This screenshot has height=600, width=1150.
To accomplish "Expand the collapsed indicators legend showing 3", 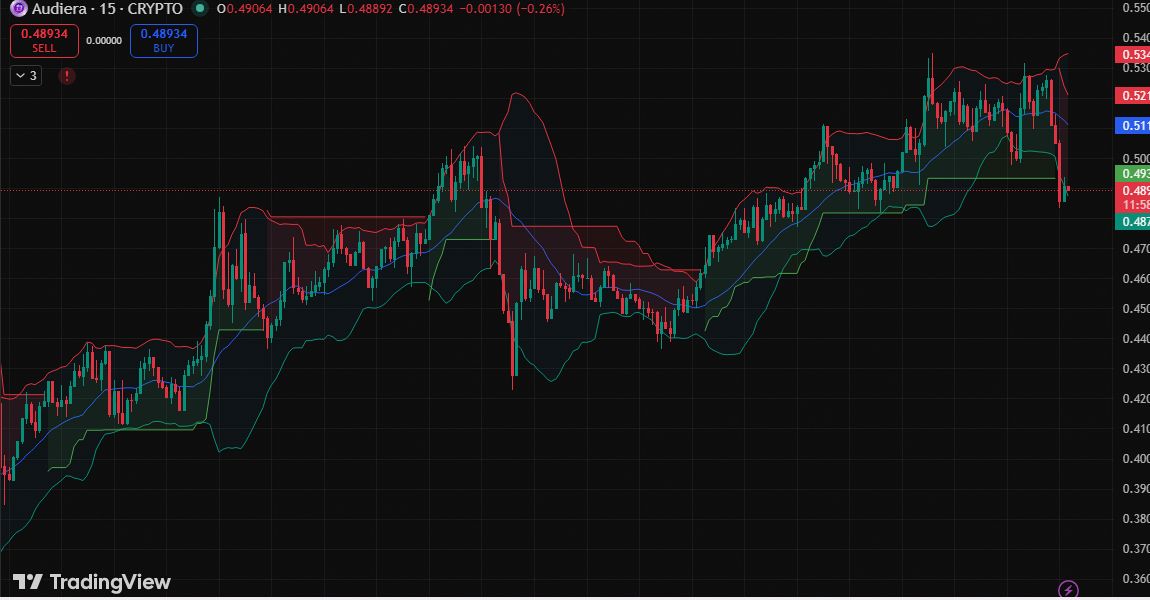I will [x=26, y=75].
